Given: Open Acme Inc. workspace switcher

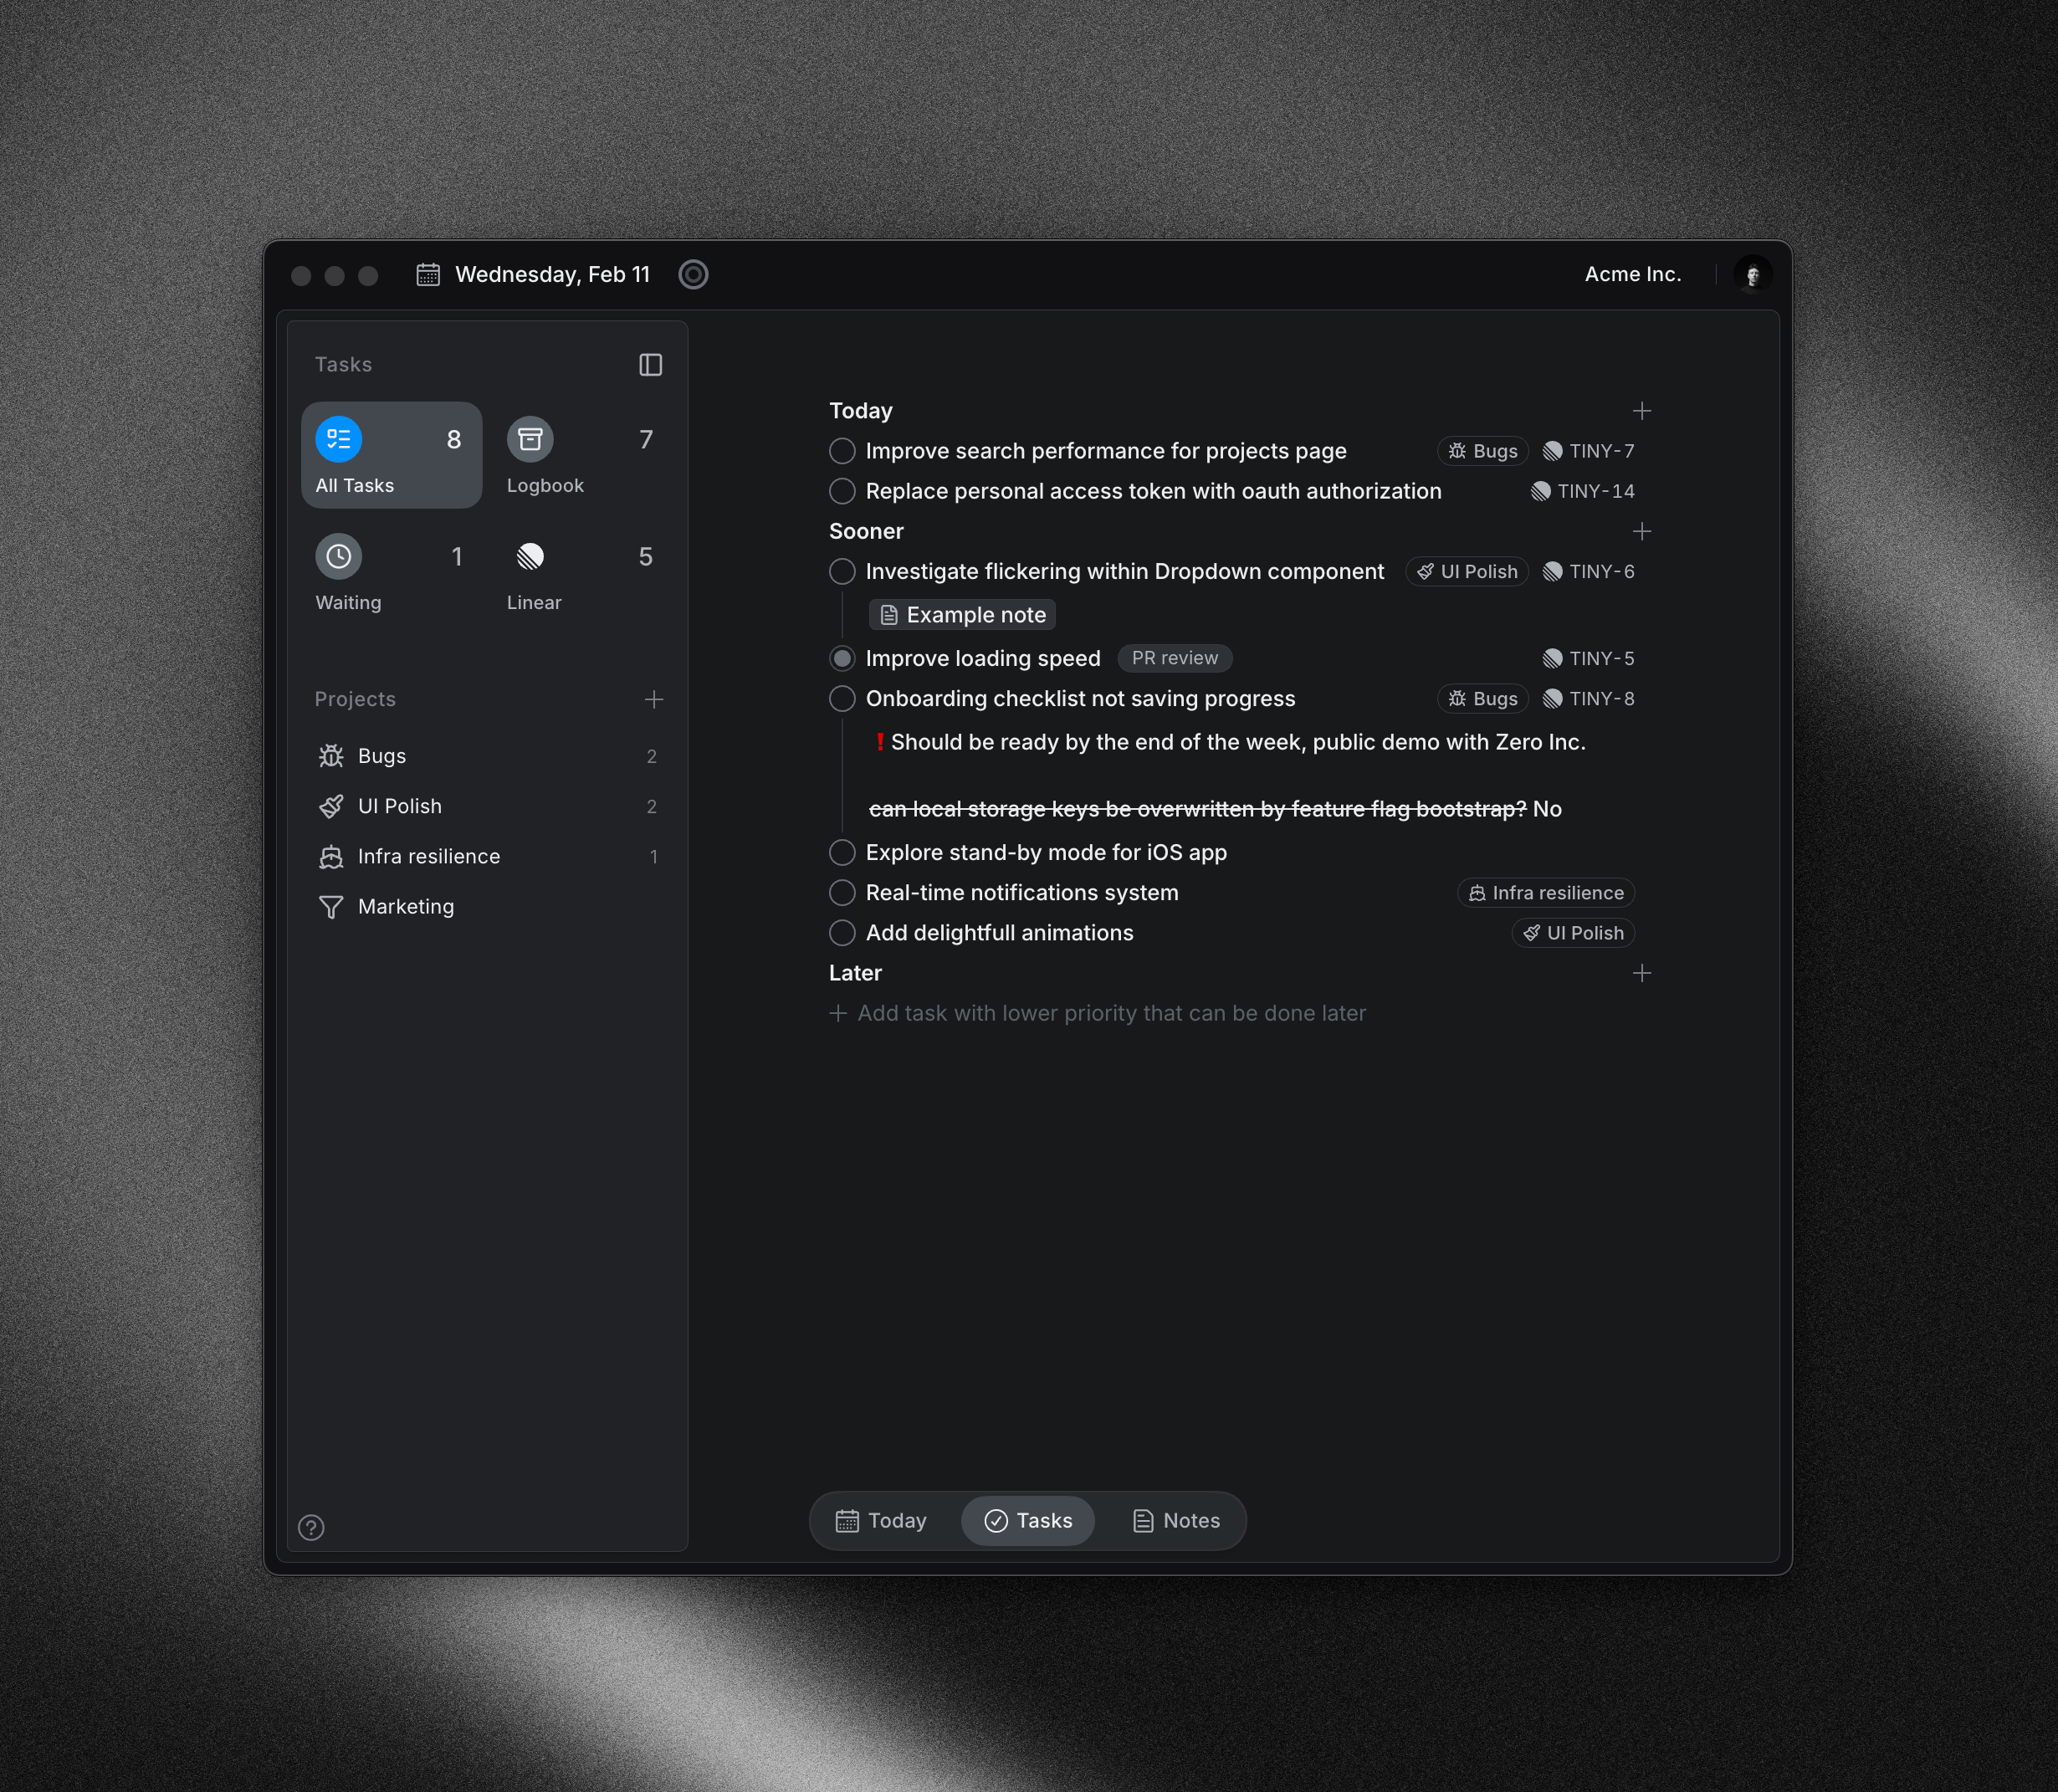Looking at the screenshot, I should click(x=1632, y=274).
